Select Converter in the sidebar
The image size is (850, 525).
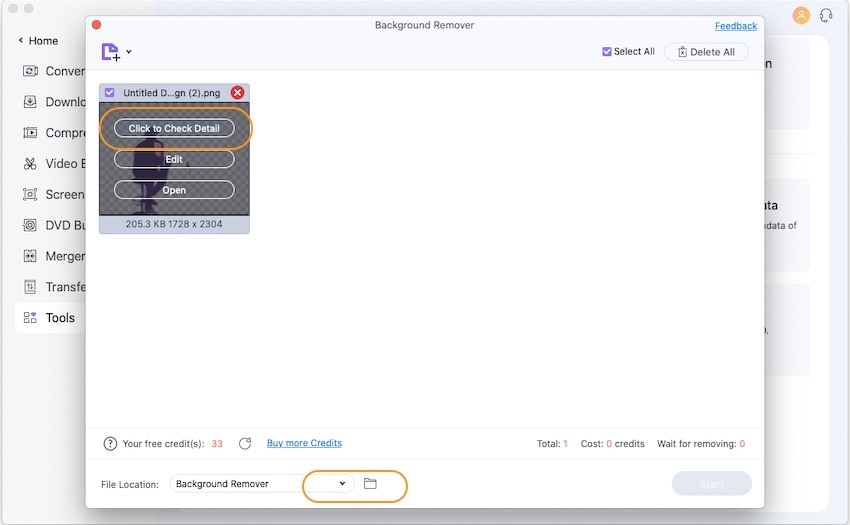click(x=53, y=71)
